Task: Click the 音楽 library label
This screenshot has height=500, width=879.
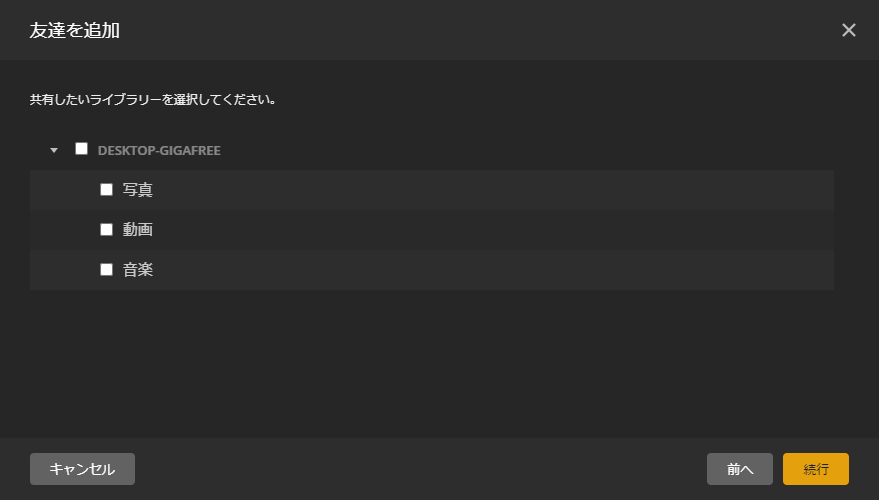Action: coord(137,270)
